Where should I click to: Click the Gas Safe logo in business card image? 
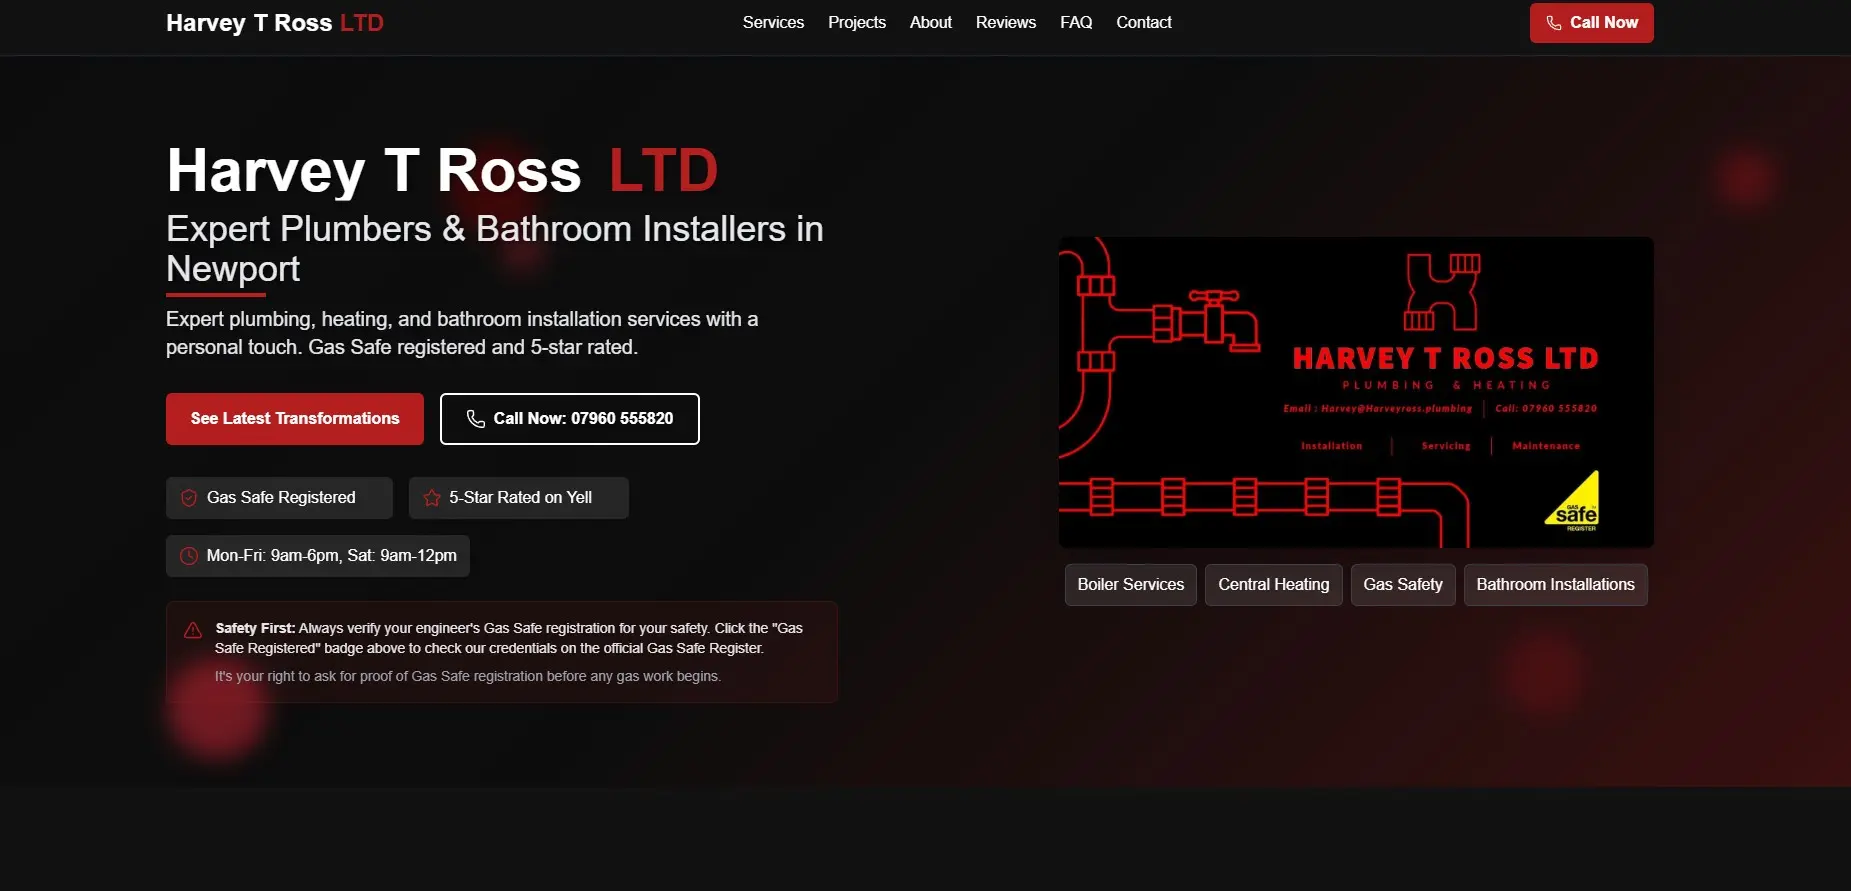coord(1573,501)
